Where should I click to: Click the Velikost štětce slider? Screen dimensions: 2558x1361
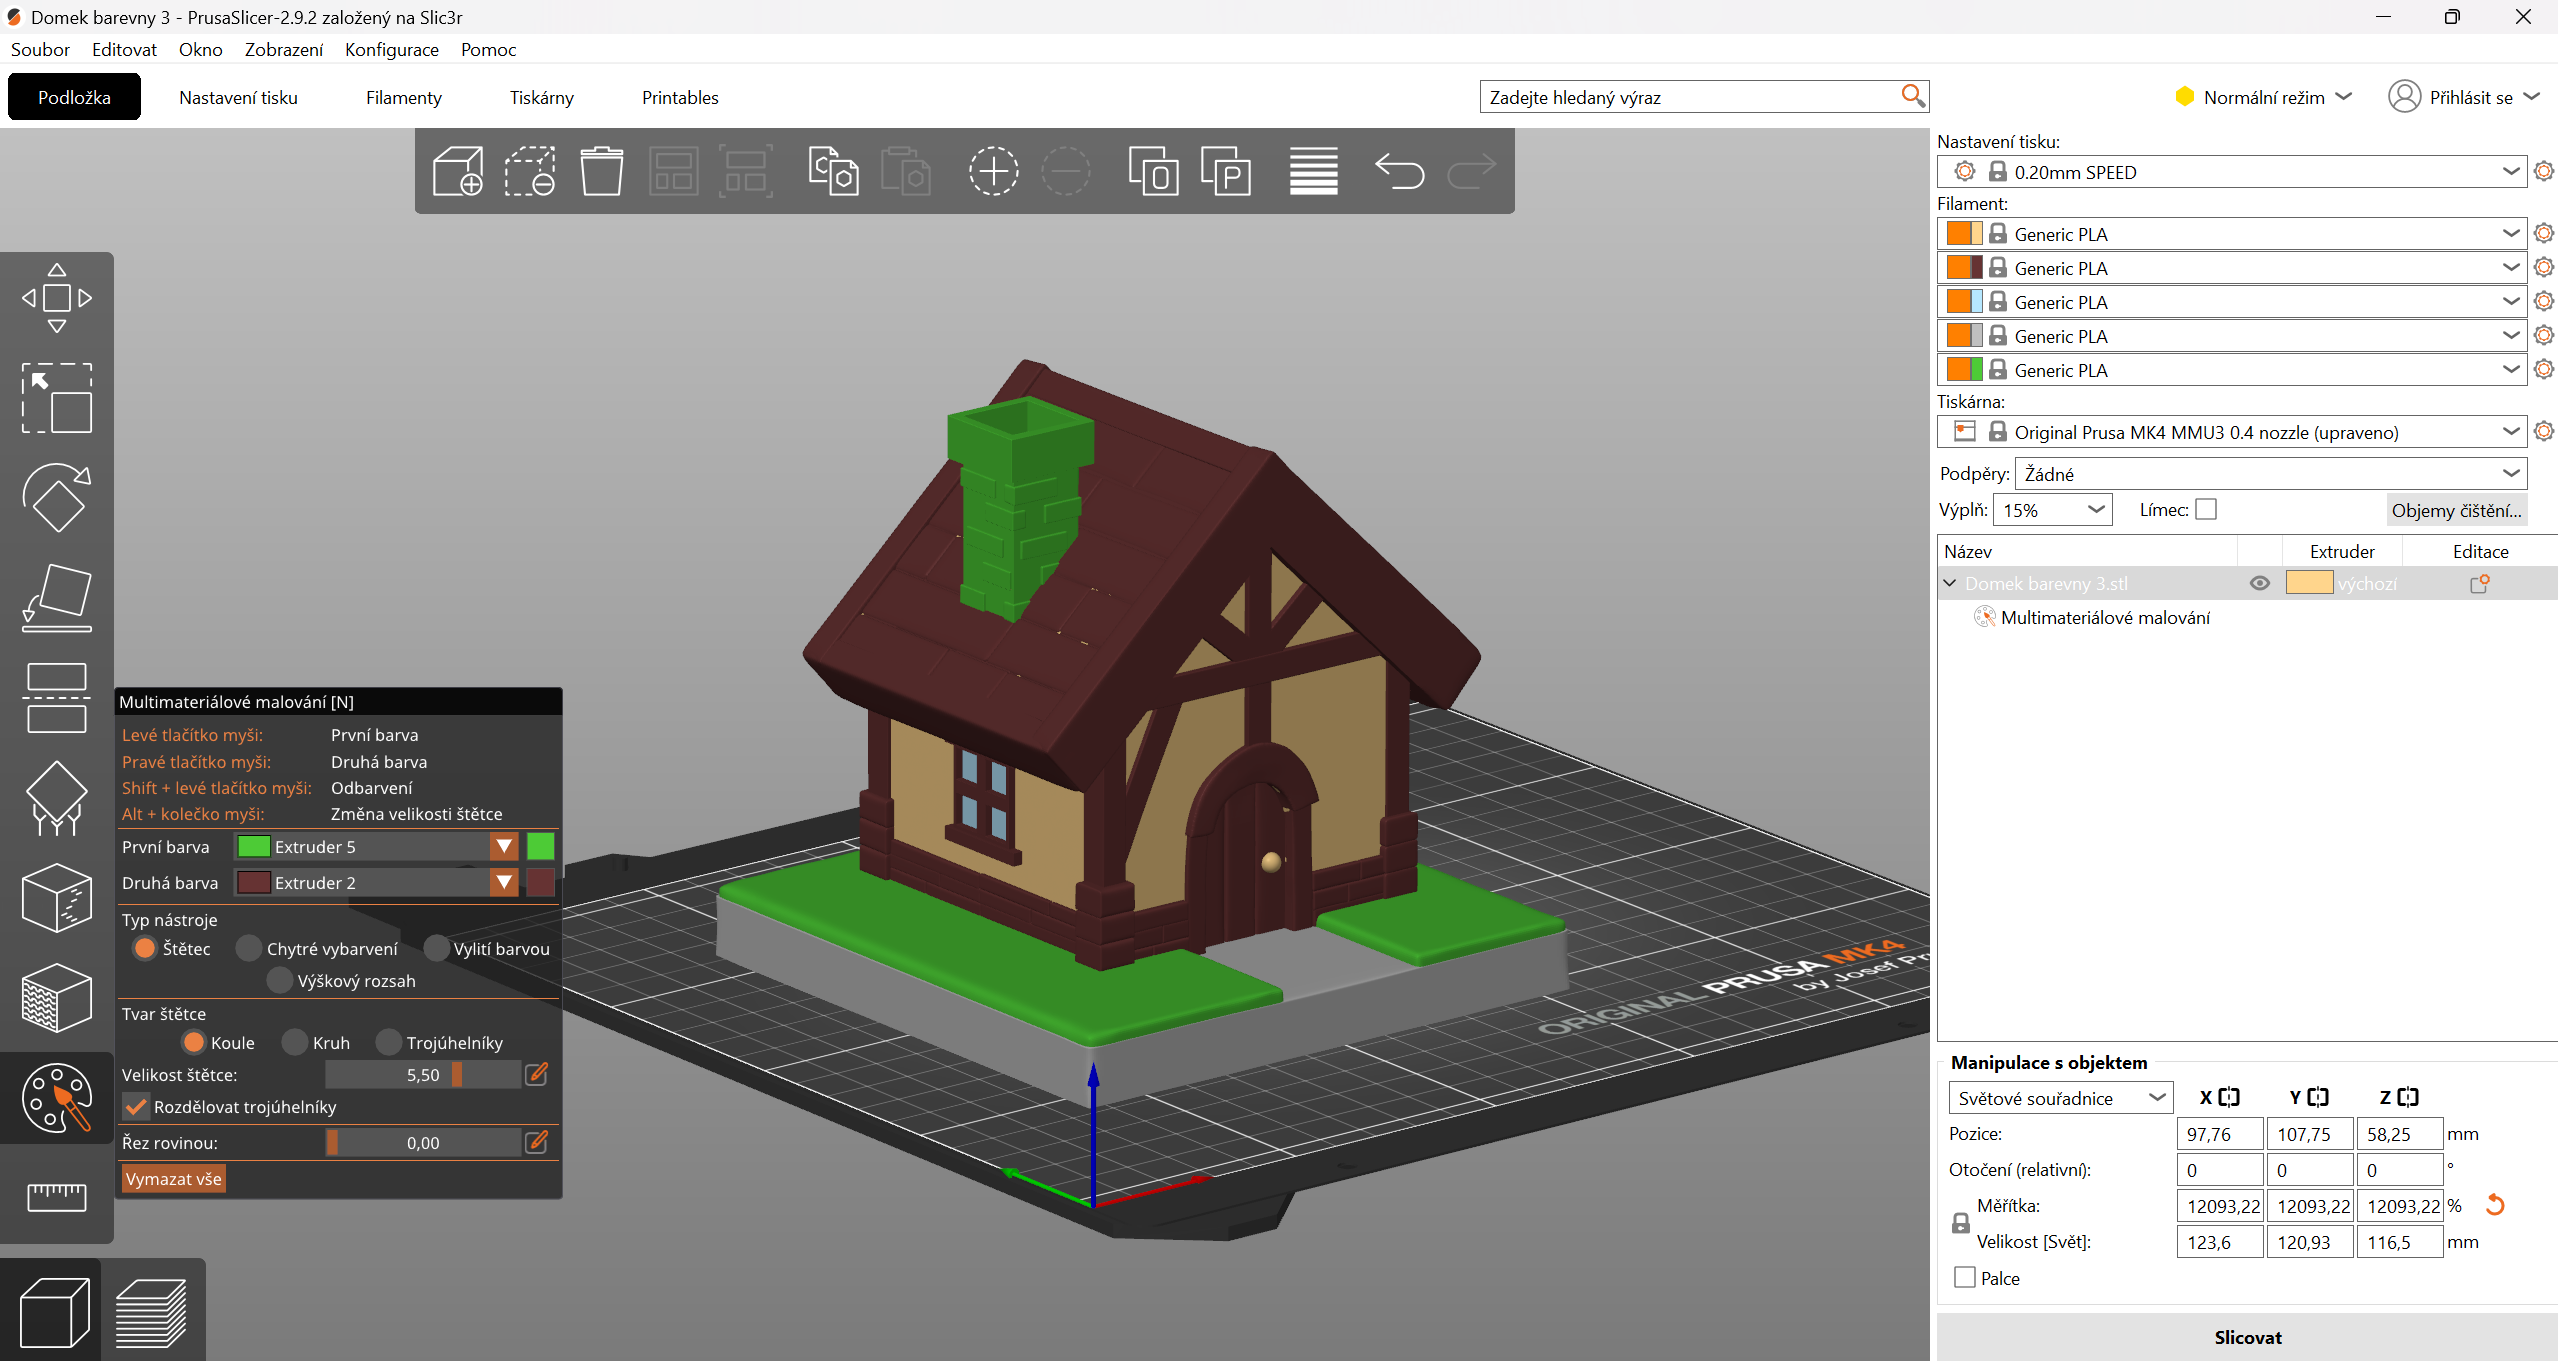pyautogui.click(x=423, y=1075)
